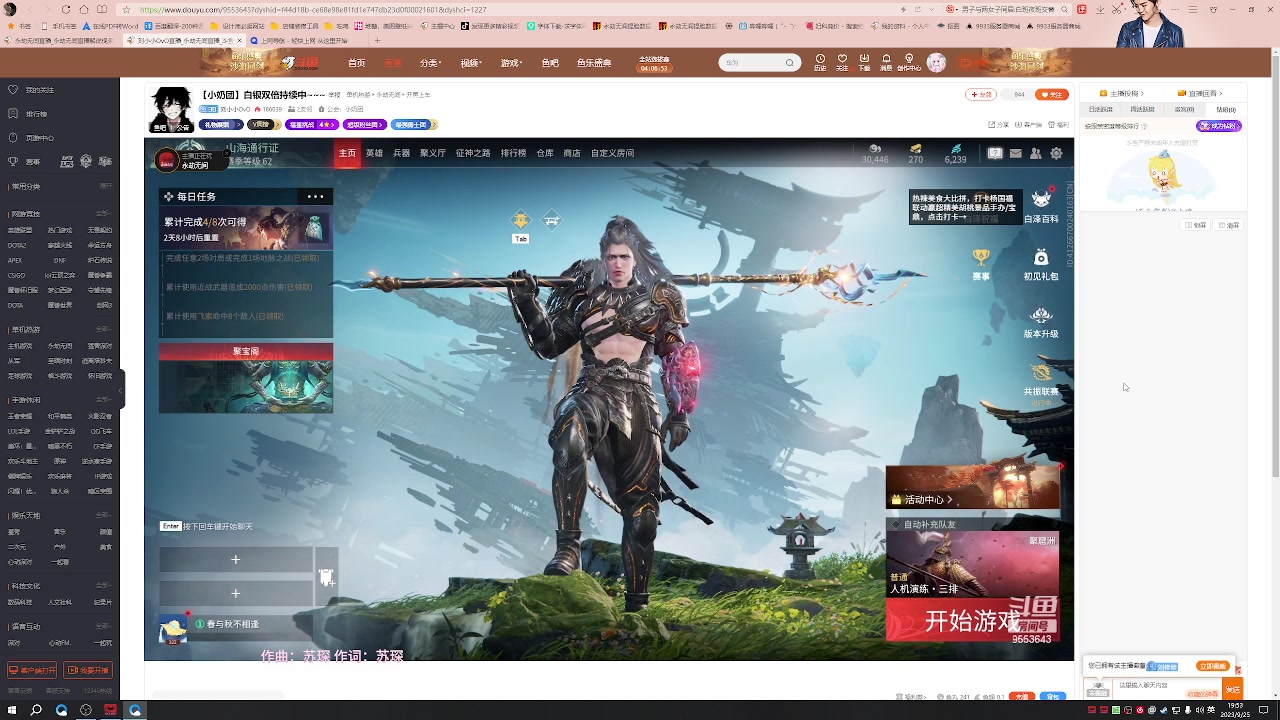This screenshot has width=1280, height=720.
Task: Select the 排行榜 tab in game menu
Action: click(513, 153)
